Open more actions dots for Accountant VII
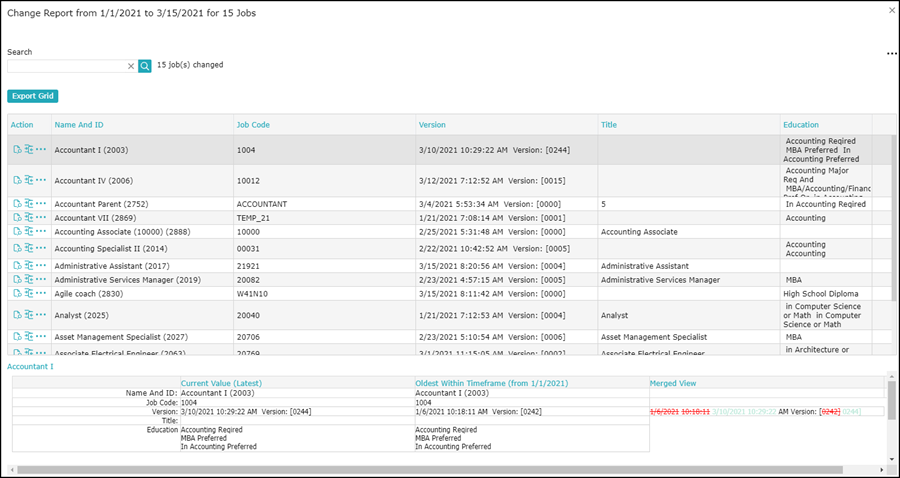This screenshot has height=478, width=900. pyautogui.click(x=41, y=217)
